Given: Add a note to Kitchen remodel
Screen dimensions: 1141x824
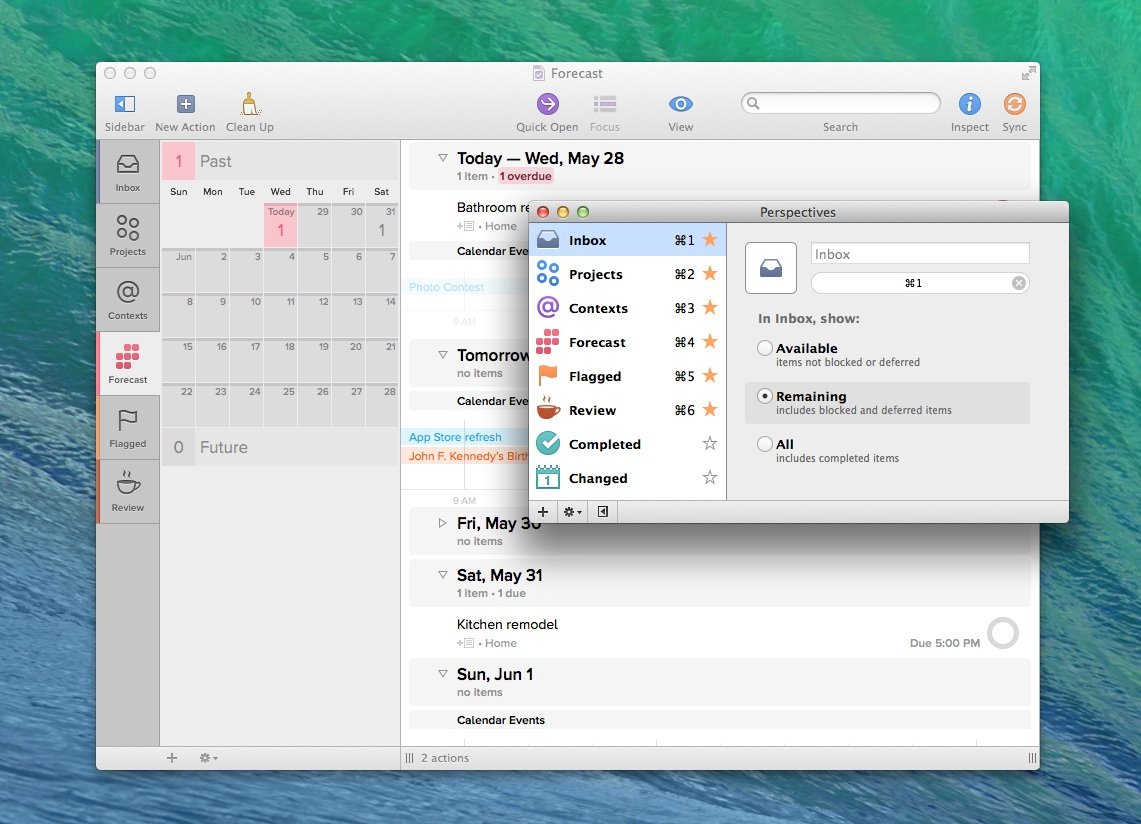Looking at the screenshot, I should (x=466, y=643).
